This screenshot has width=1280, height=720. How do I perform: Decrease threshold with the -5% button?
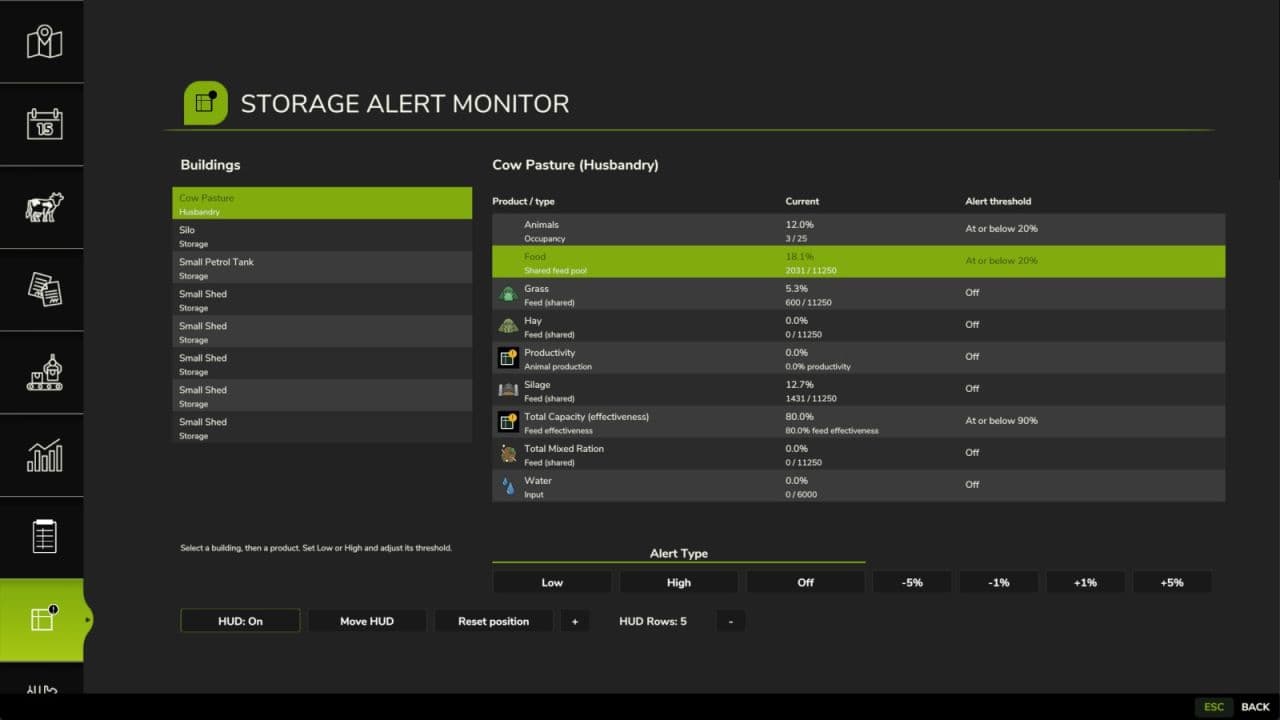(x=912, y=582)
